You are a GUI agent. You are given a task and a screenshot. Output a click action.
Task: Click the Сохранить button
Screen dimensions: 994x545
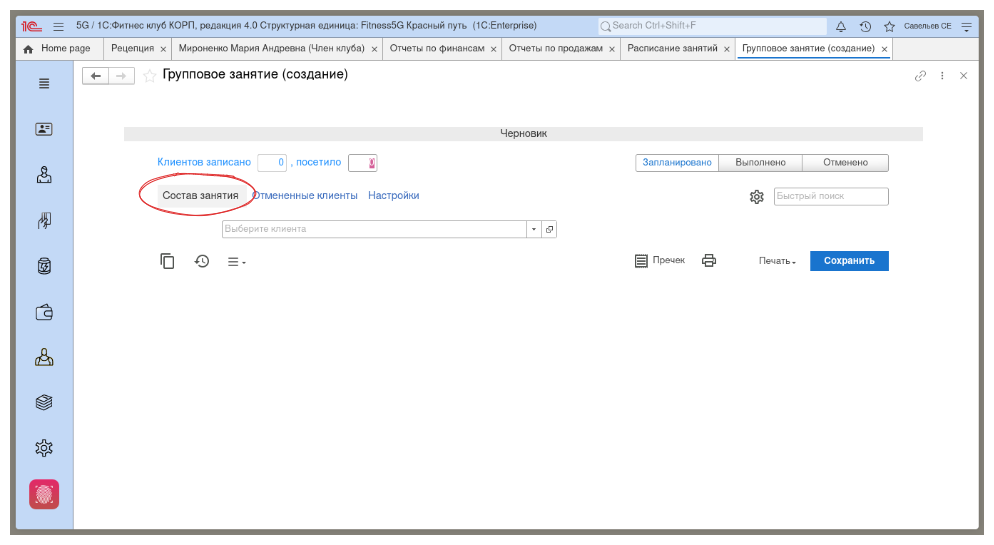click(x=849, y=261)
